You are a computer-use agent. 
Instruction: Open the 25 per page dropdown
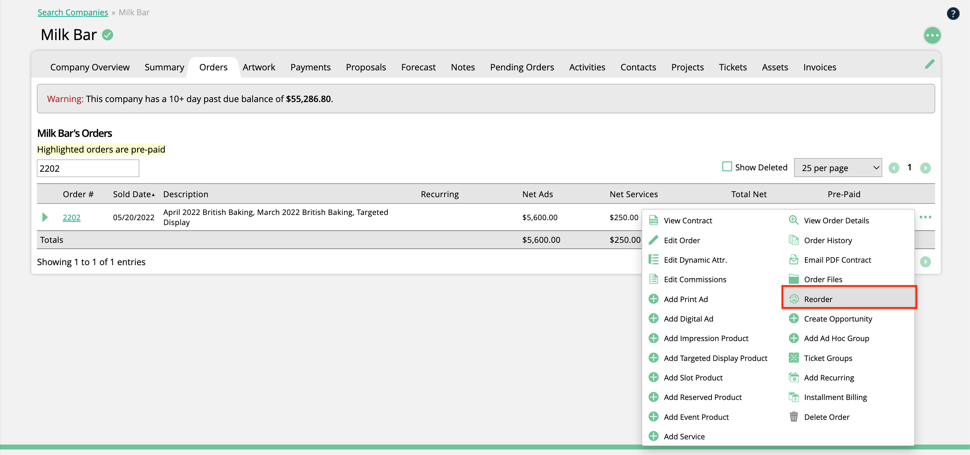coord(838,168)
